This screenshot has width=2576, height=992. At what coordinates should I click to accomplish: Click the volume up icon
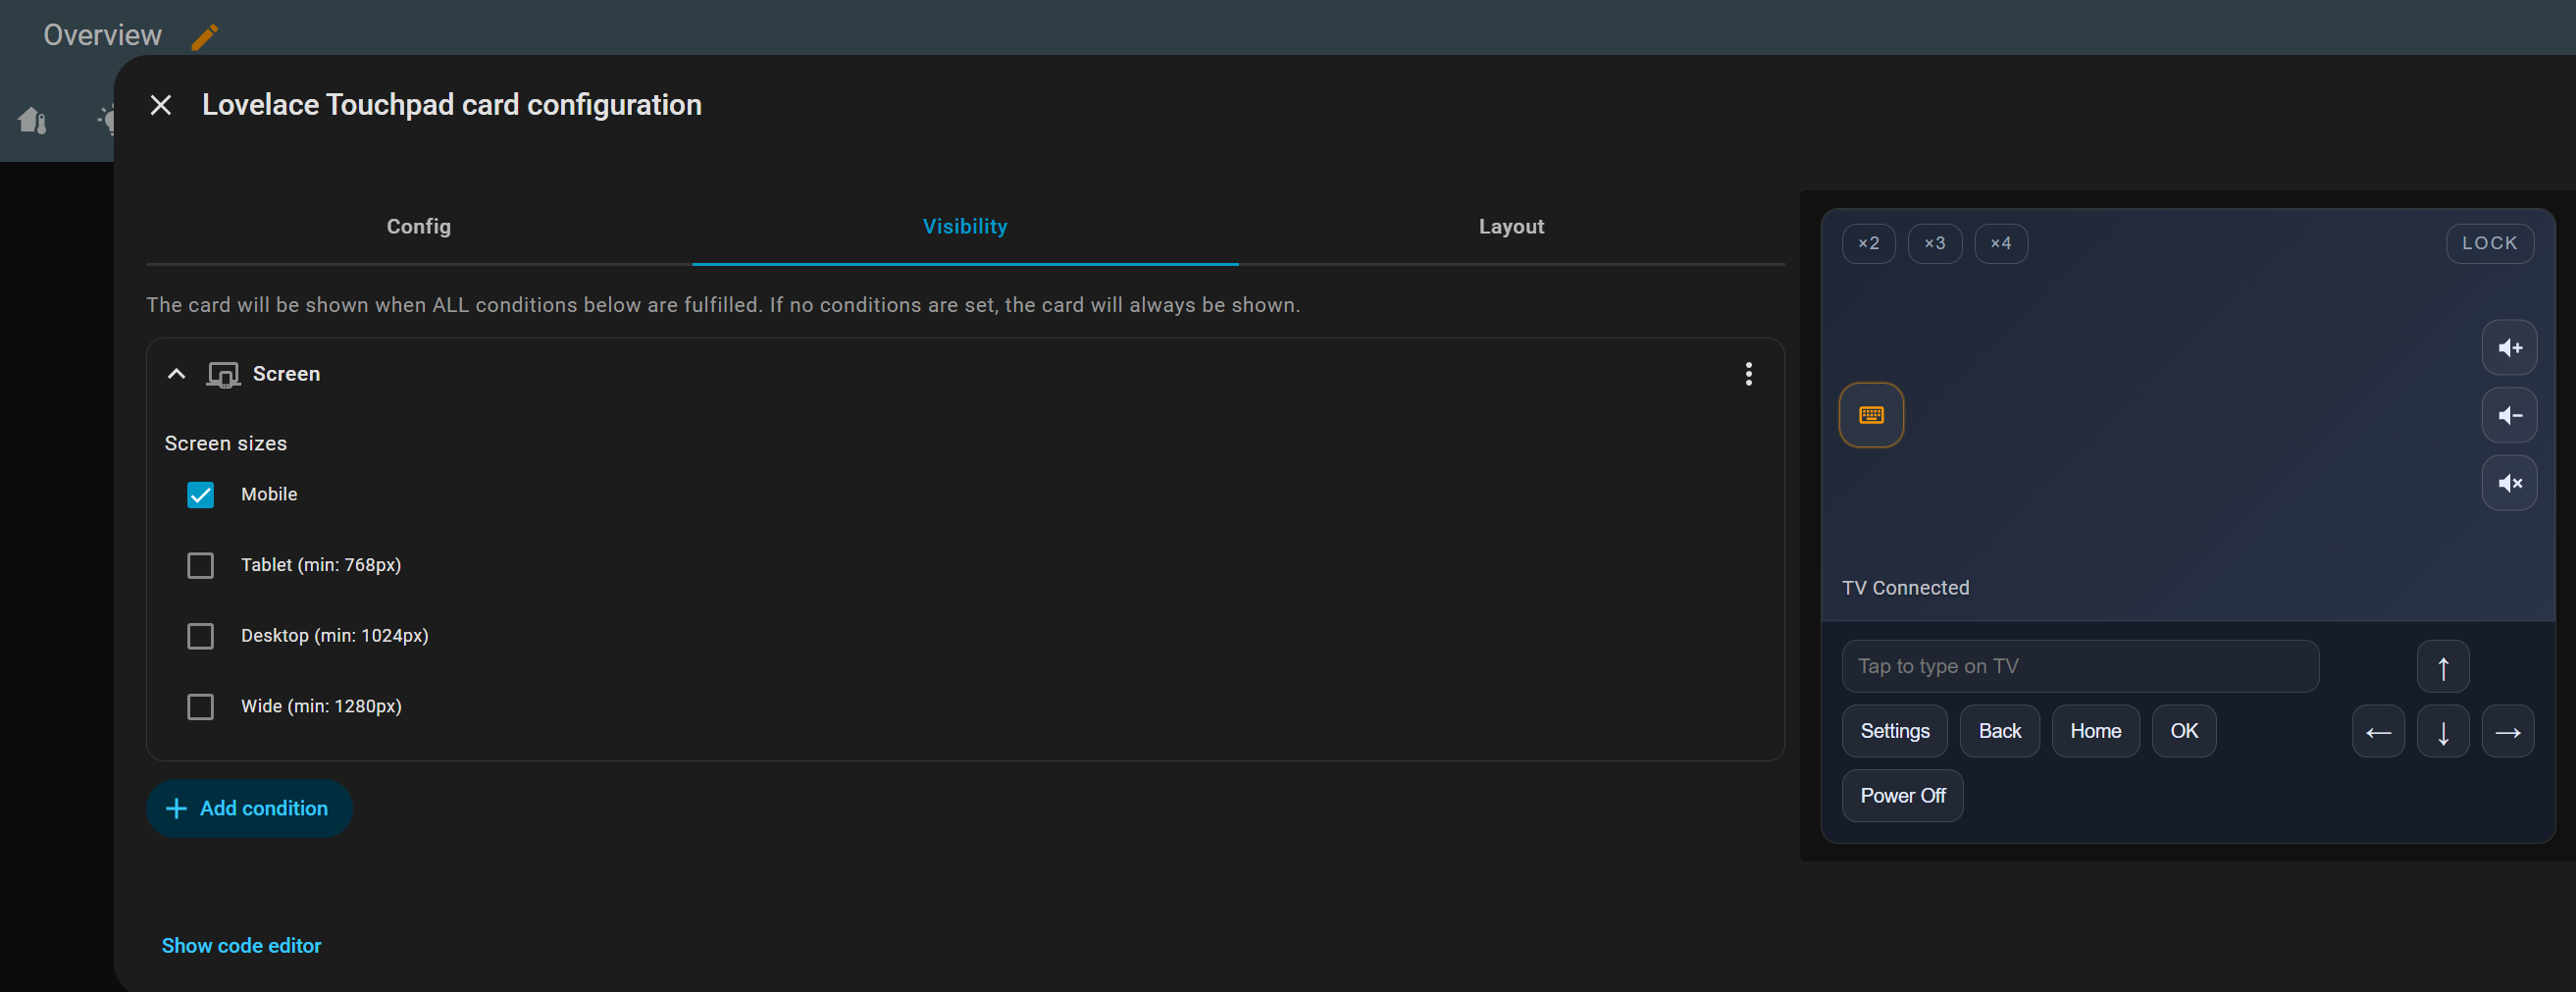(x=2509, y=348)
